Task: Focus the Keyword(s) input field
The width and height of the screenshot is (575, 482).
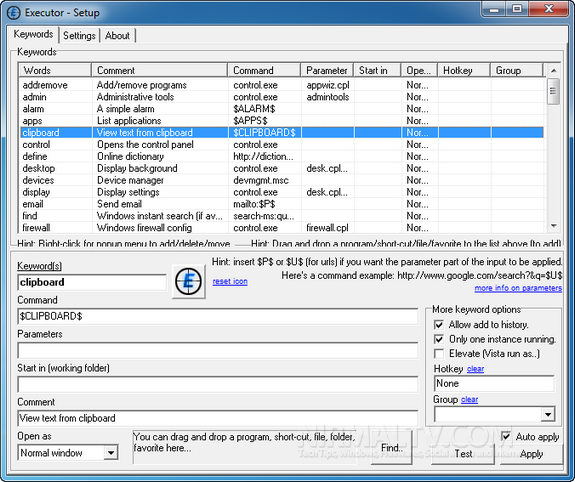Action: 92,282
